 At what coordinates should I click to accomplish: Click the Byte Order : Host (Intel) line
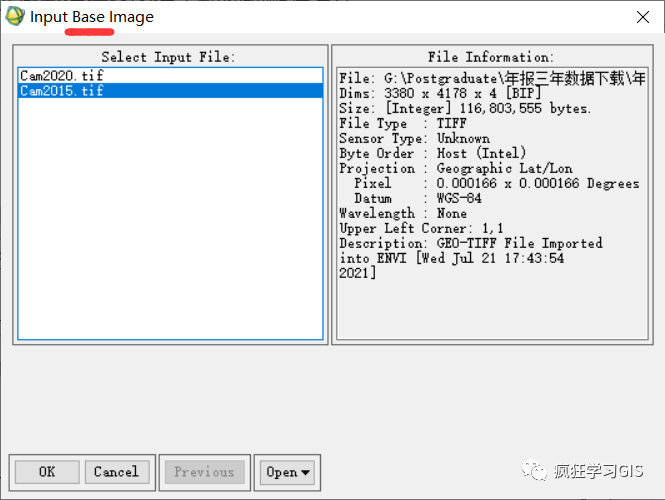pyautogui.click(x=432, y=154)
